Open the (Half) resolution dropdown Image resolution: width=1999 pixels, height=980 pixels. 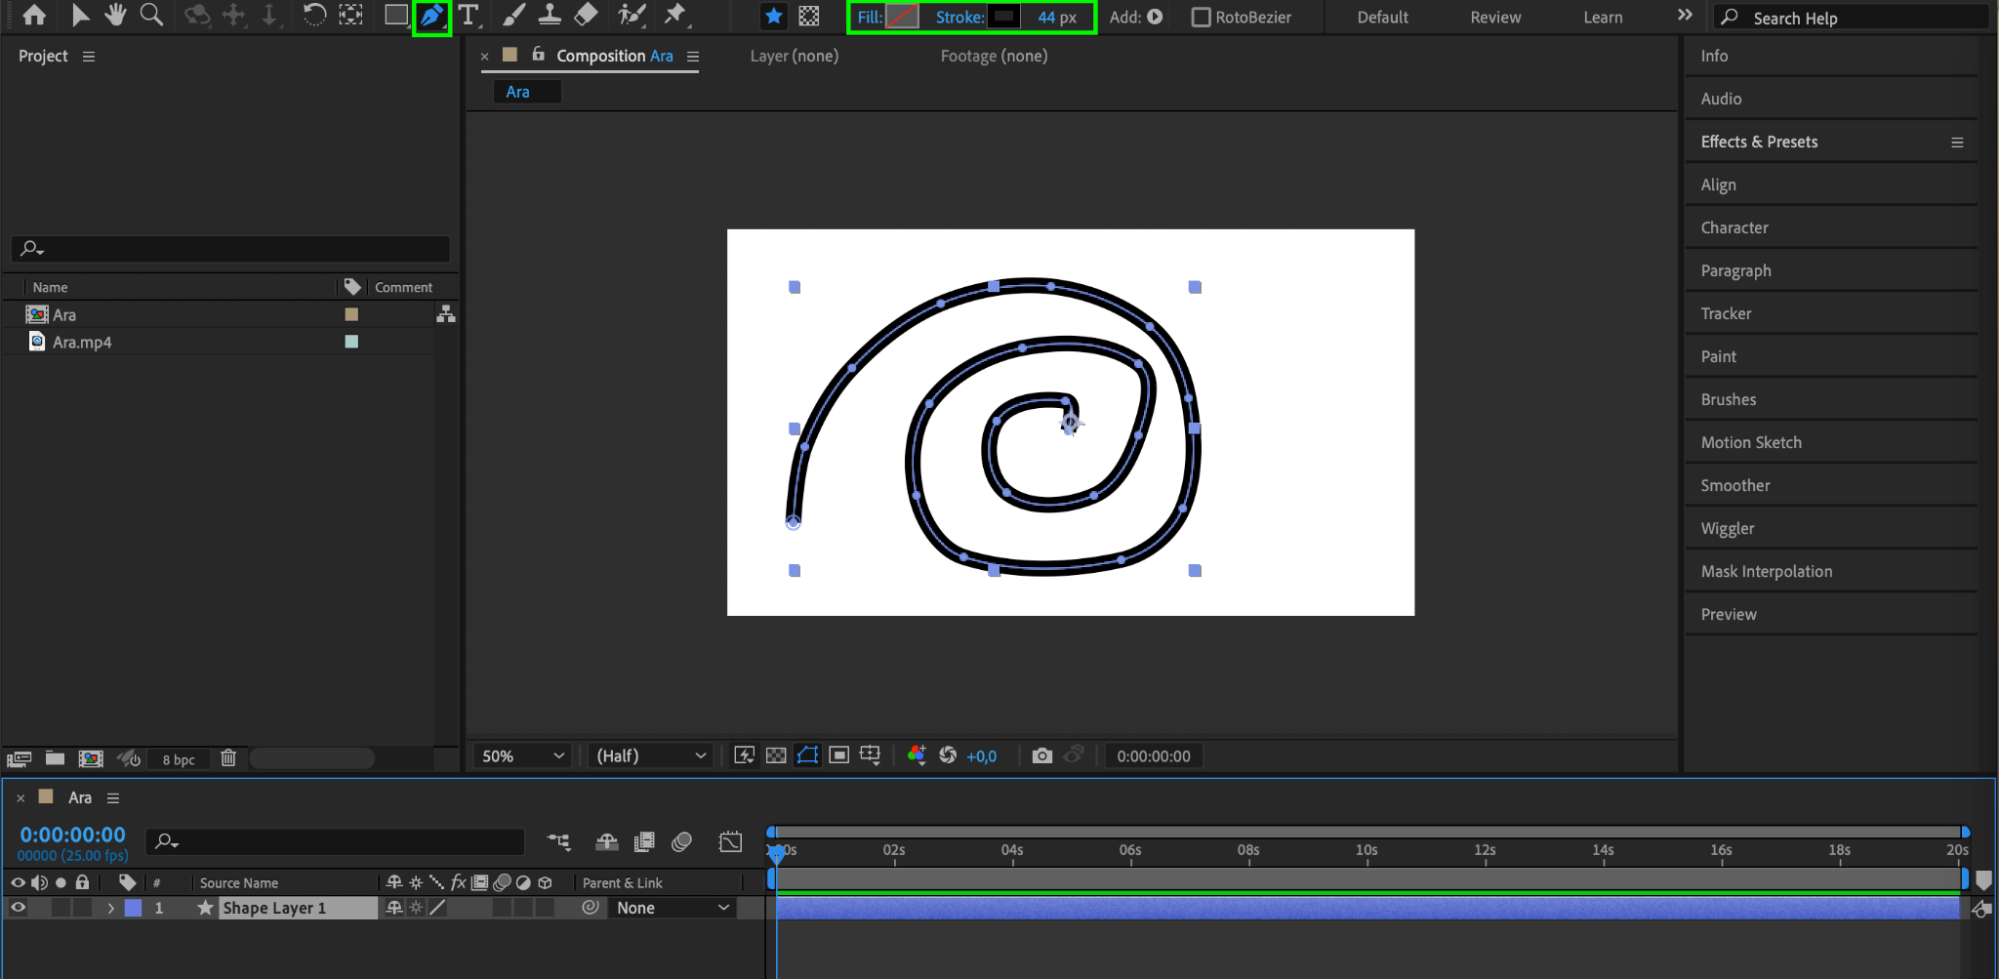click(651, 756)
